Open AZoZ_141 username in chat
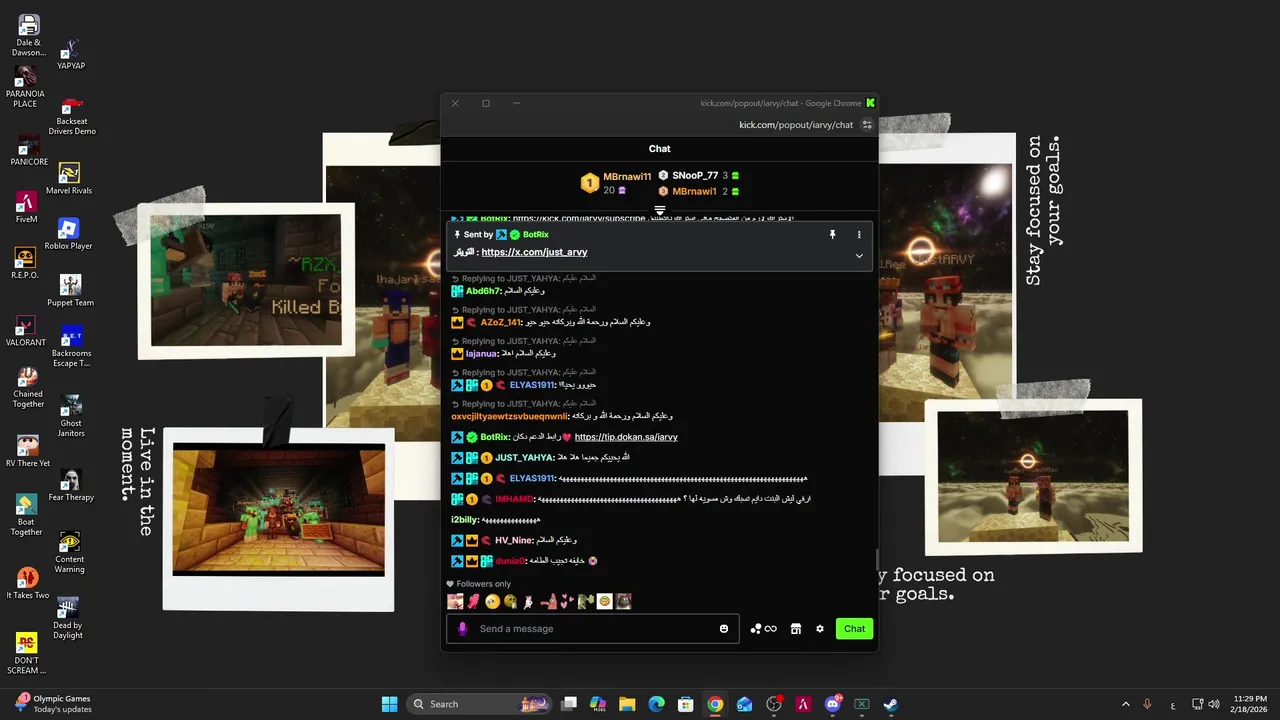Image resolution: width=1280 pixels, height=720 pixels. coord(501,322)
